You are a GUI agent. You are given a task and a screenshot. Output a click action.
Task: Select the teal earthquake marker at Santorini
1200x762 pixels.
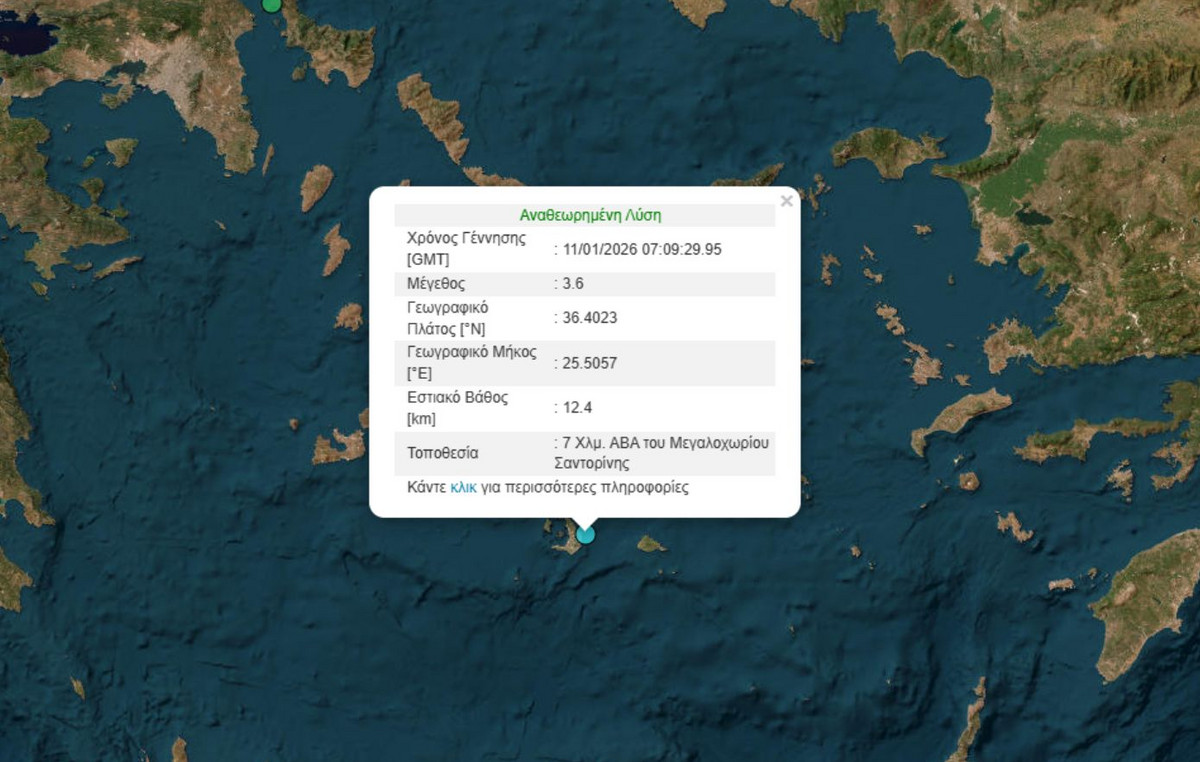tap(585, 534)
